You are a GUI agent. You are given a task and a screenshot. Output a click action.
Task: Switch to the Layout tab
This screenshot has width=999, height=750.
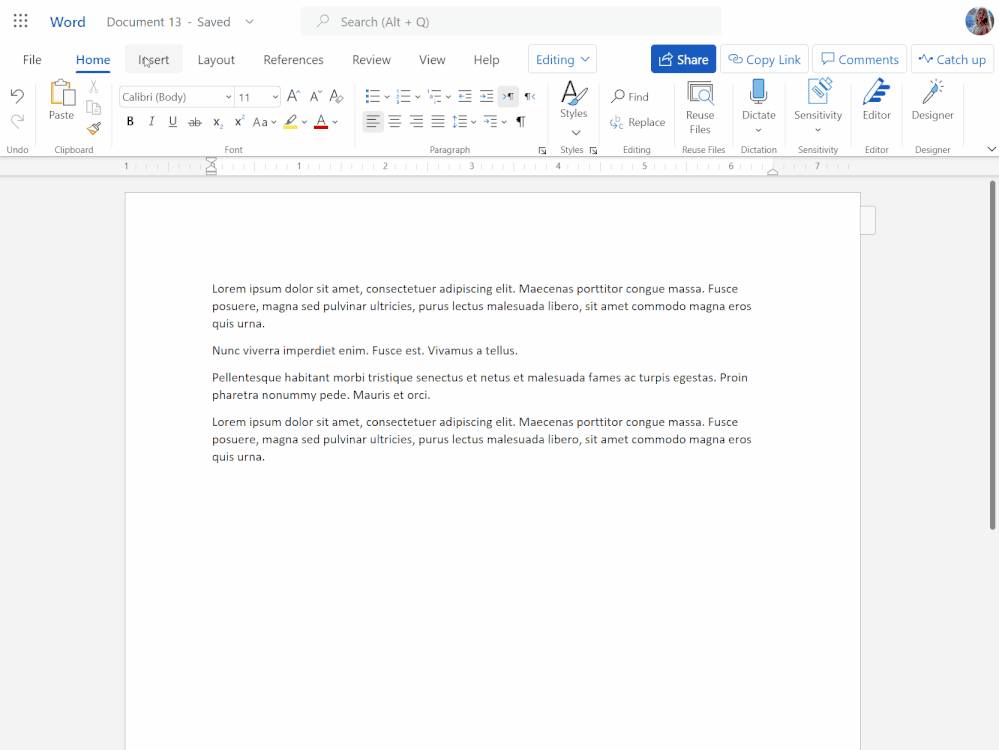[216, 59]
